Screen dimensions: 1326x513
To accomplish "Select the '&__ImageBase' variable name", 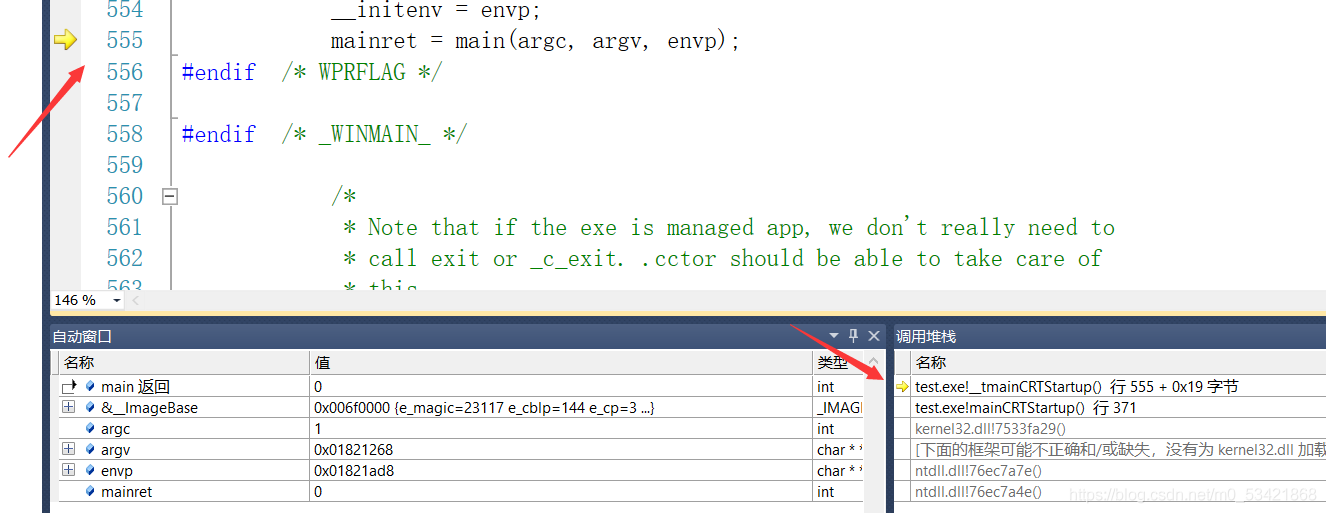I will click(149, 408).
